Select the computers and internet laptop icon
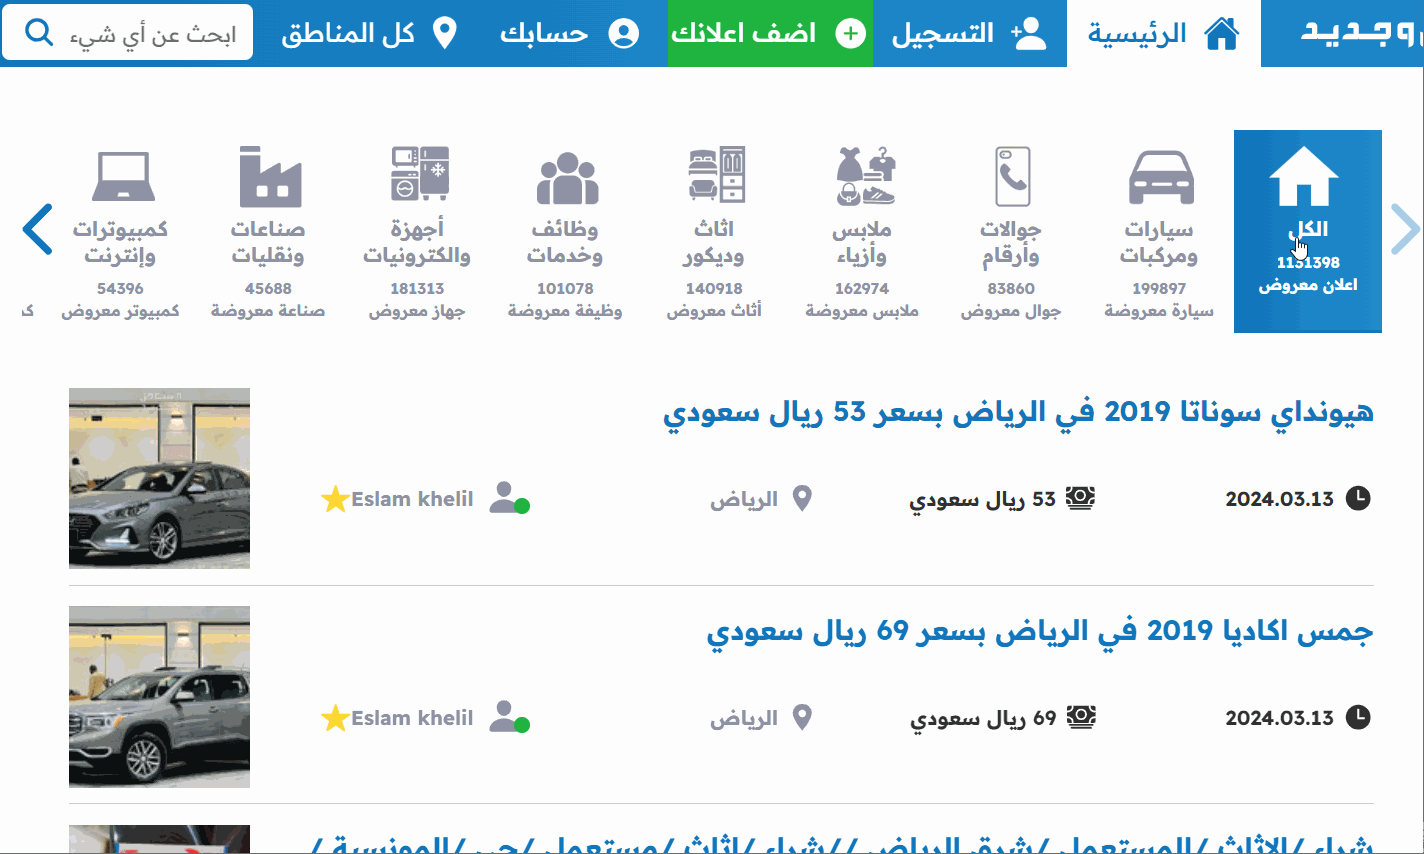This screenshot has width=1424, height=854. (122, 177)
